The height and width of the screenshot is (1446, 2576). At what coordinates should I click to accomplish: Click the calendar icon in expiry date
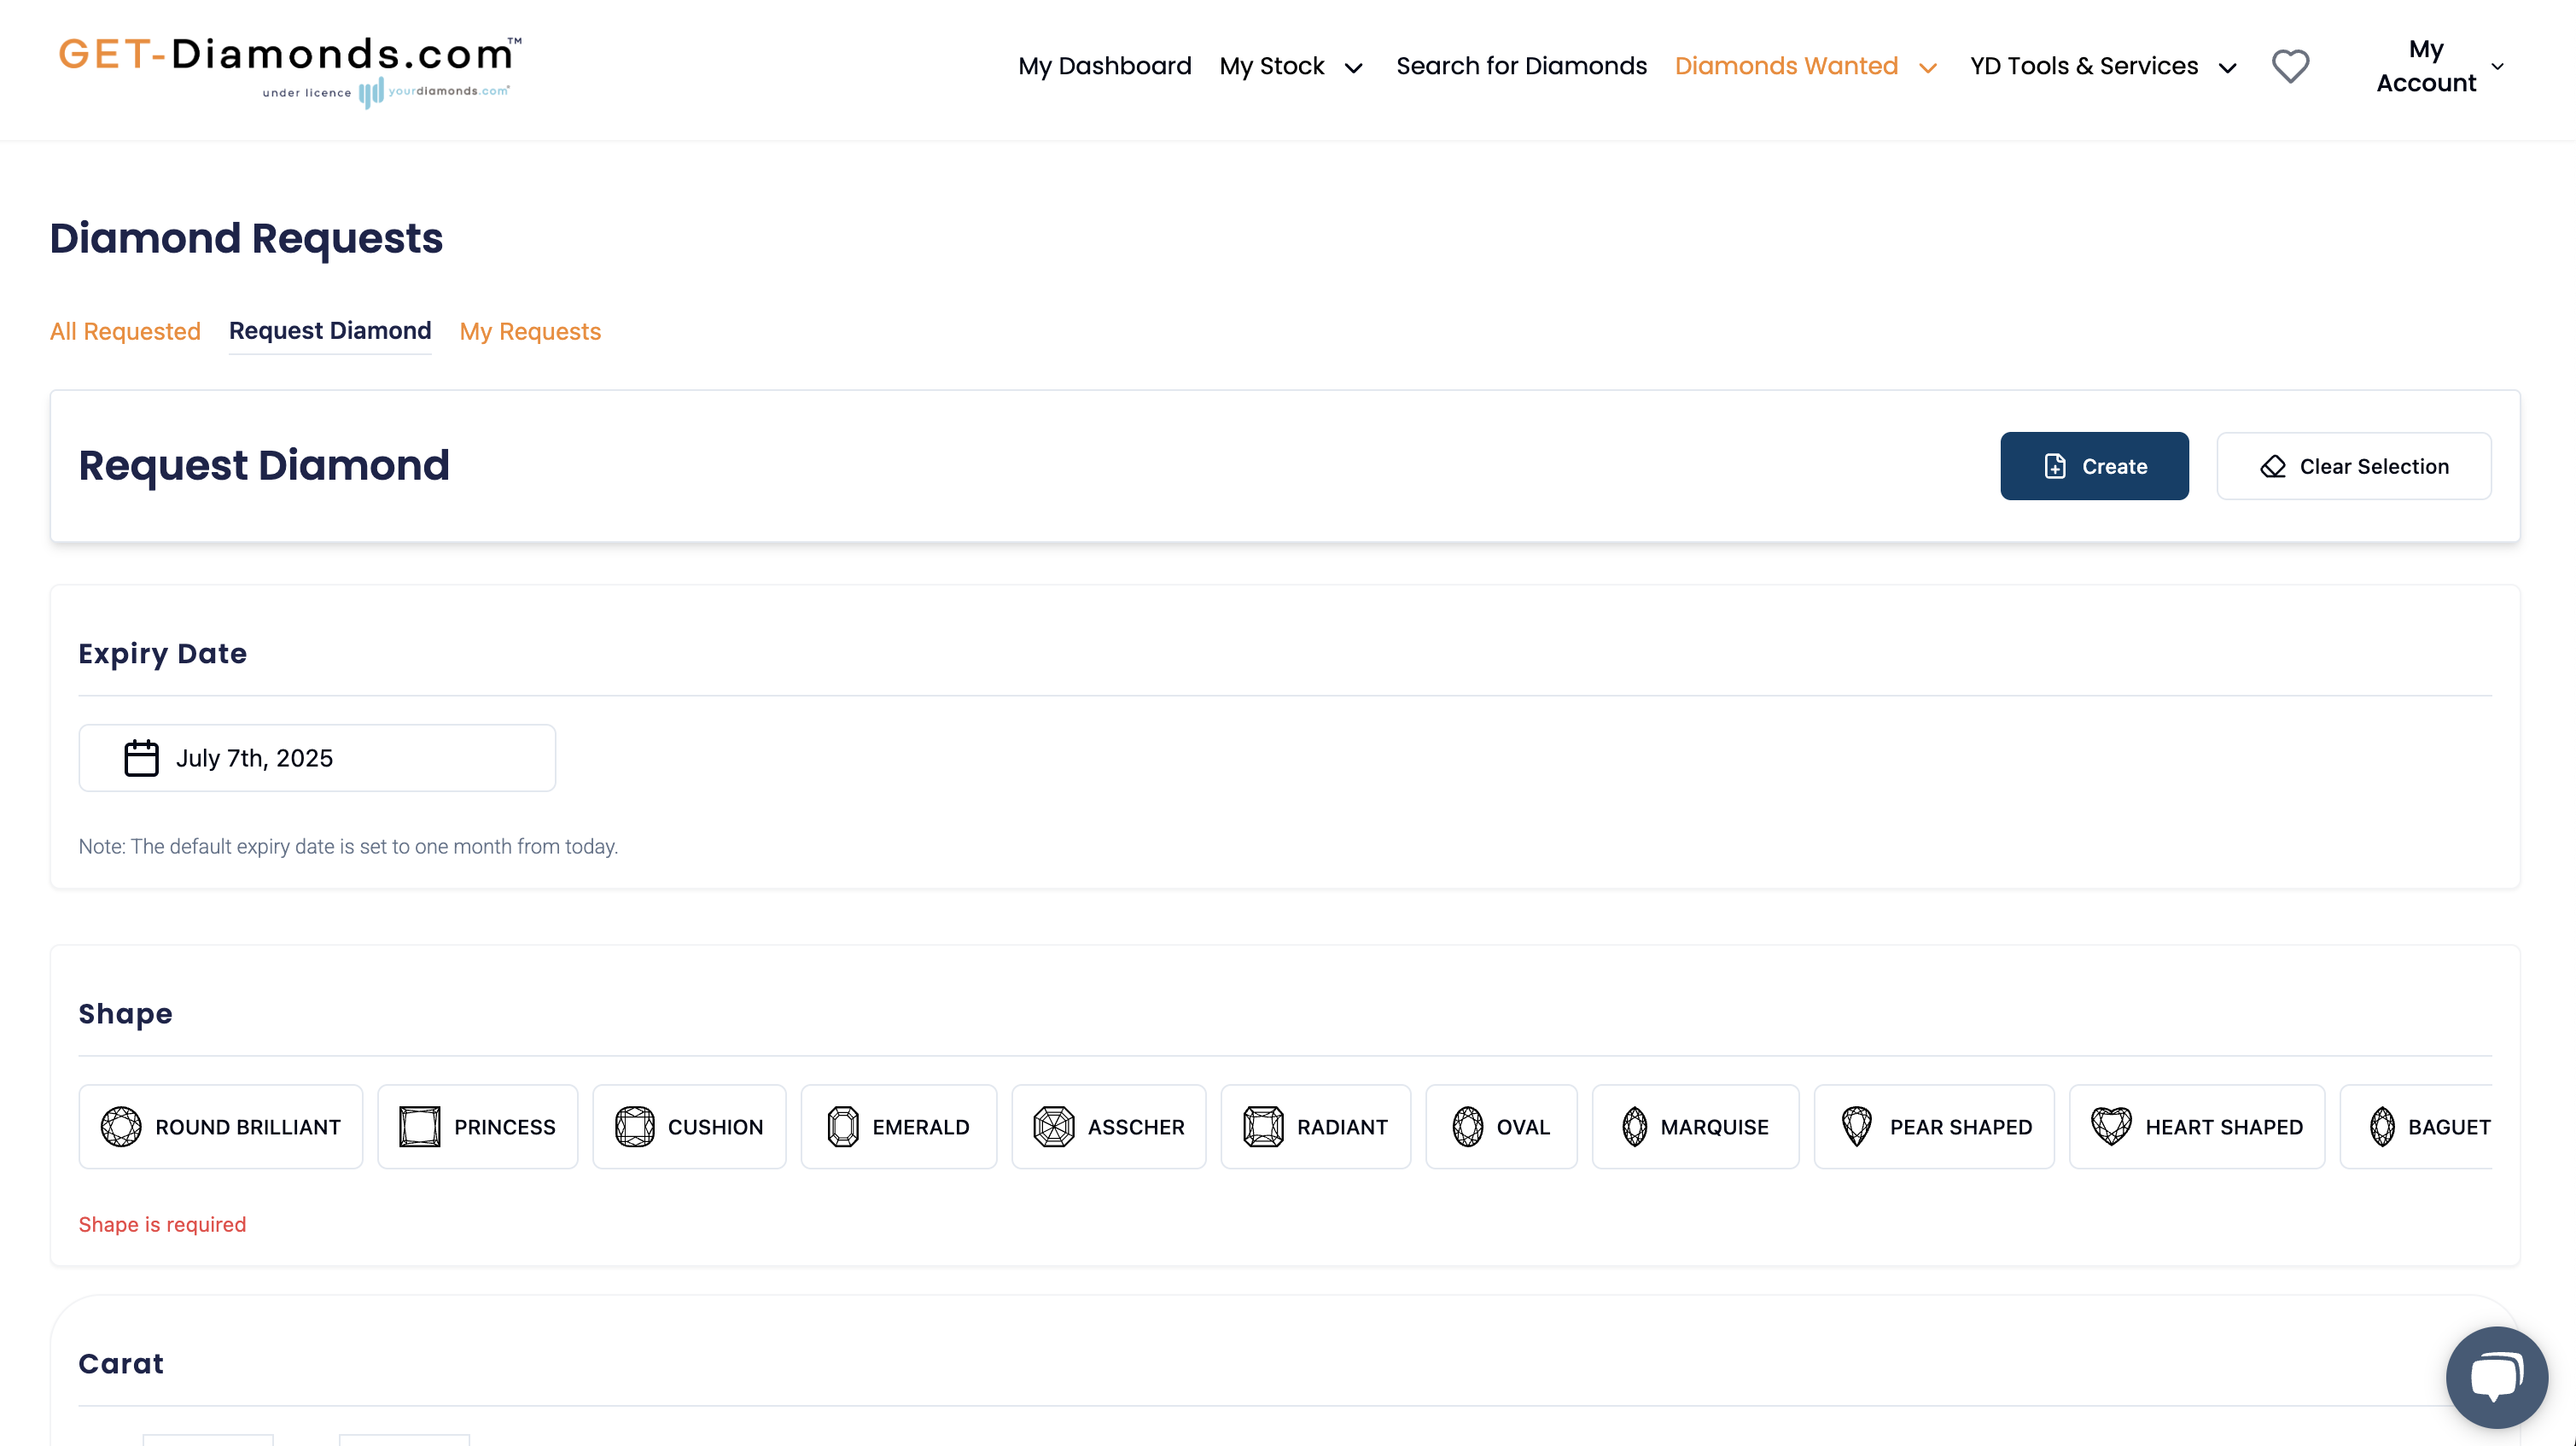(x=141, y=758)
